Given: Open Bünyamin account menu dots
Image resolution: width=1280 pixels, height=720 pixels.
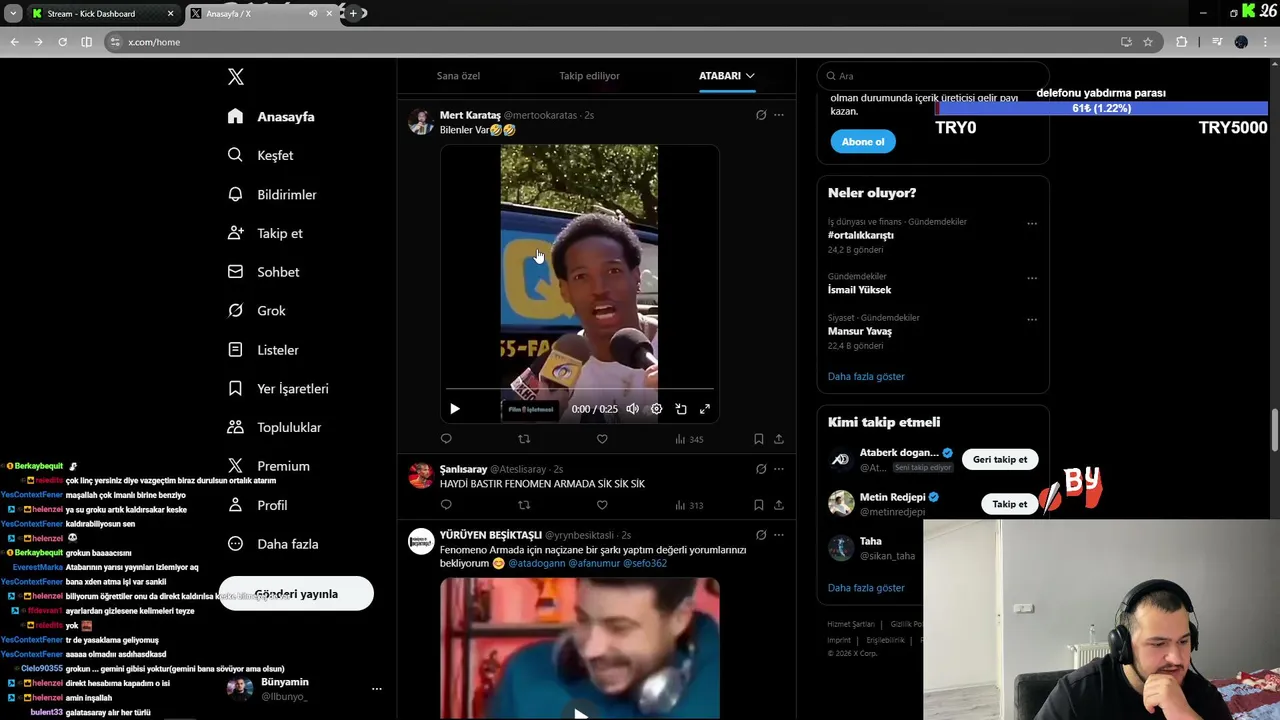Looking at the screenshot, I should [377, 689].
